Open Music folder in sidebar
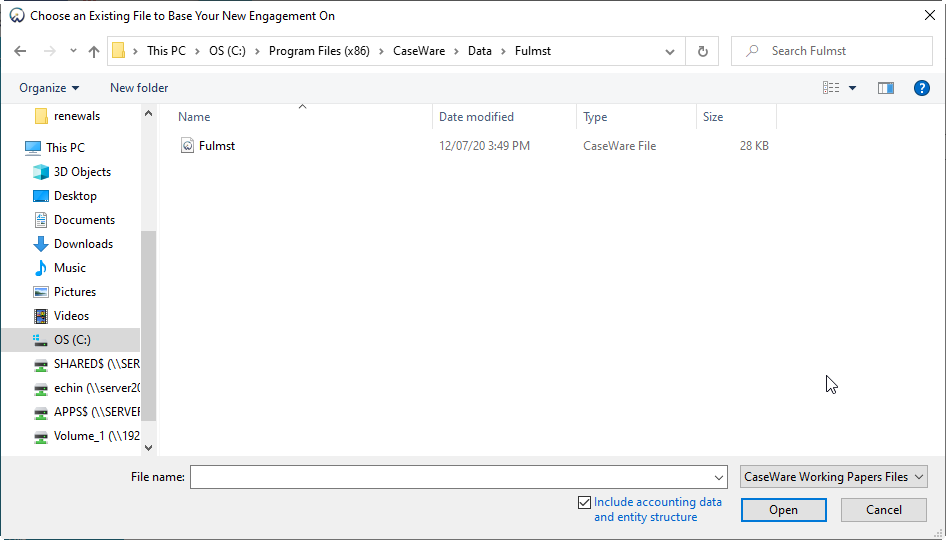This screenshot has height=540, width=946. (59, 268)
